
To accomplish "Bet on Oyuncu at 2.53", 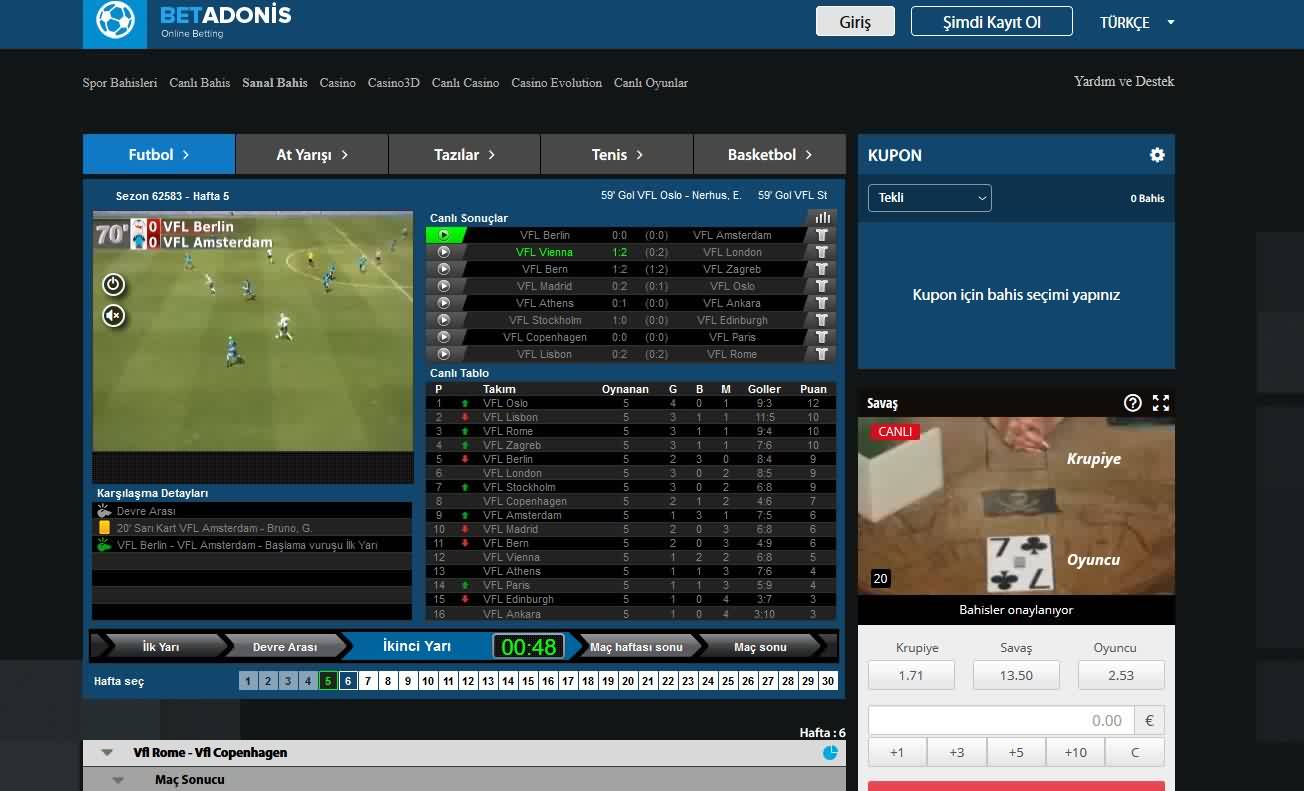I will point(1121,675).
